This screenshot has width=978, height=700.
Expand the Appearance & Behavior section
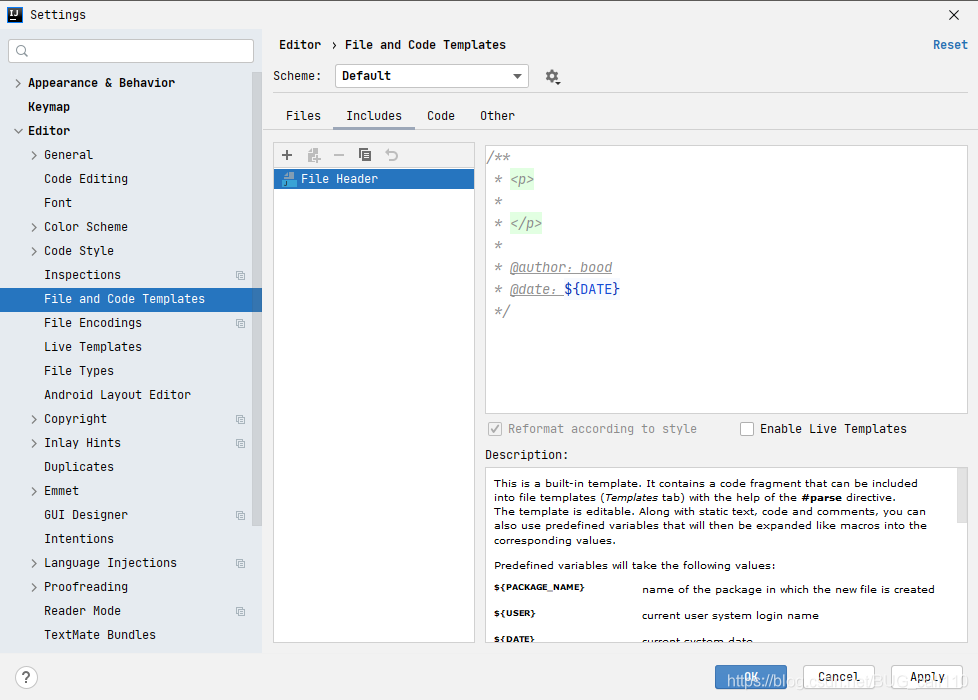(17, 82)
